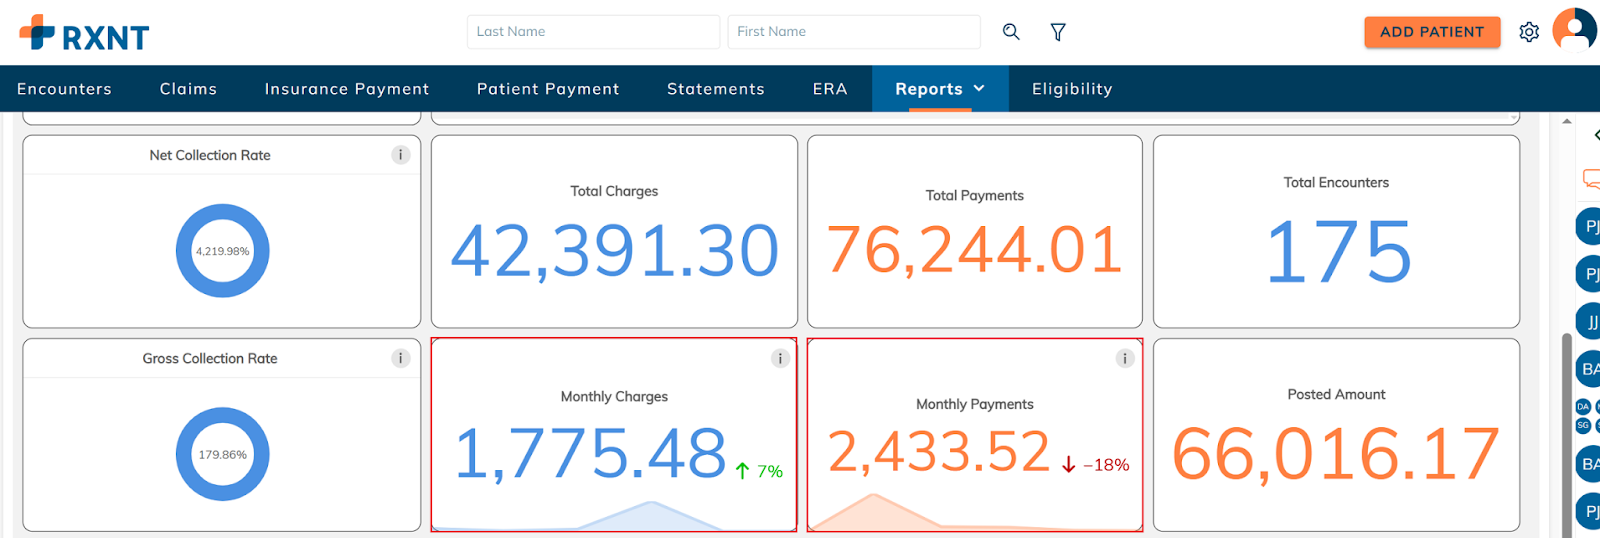Select the JJ avatar in sidebar
1600x538 pixels.
[x=1590, y=322]
